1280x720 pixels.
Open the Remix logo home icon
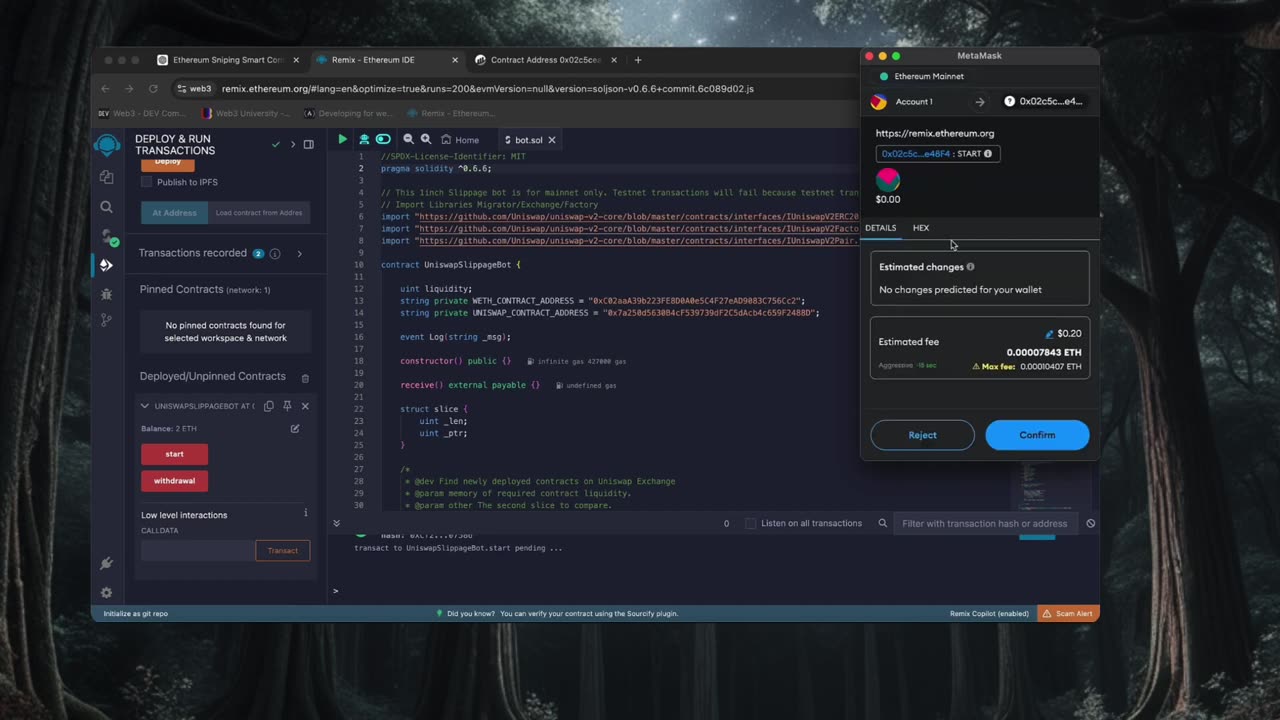(x=107, y=145)
